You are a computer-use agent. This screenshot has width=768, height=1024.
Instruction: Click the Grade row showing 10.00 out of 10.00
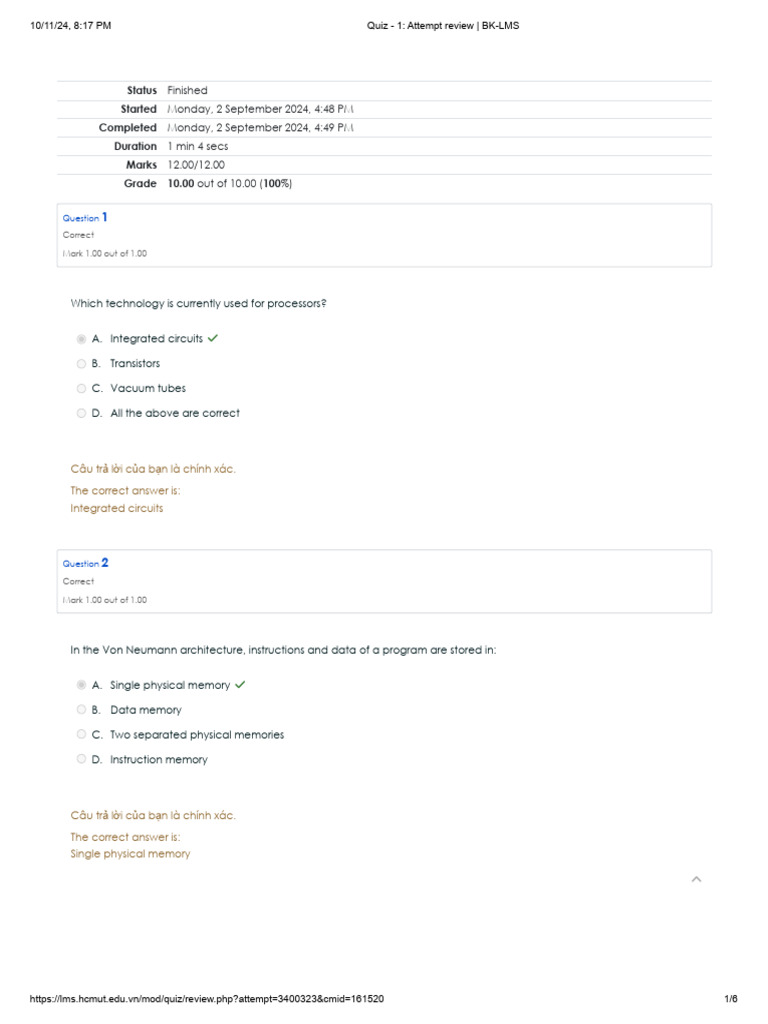pyautogui.click(x=230, y=184)
